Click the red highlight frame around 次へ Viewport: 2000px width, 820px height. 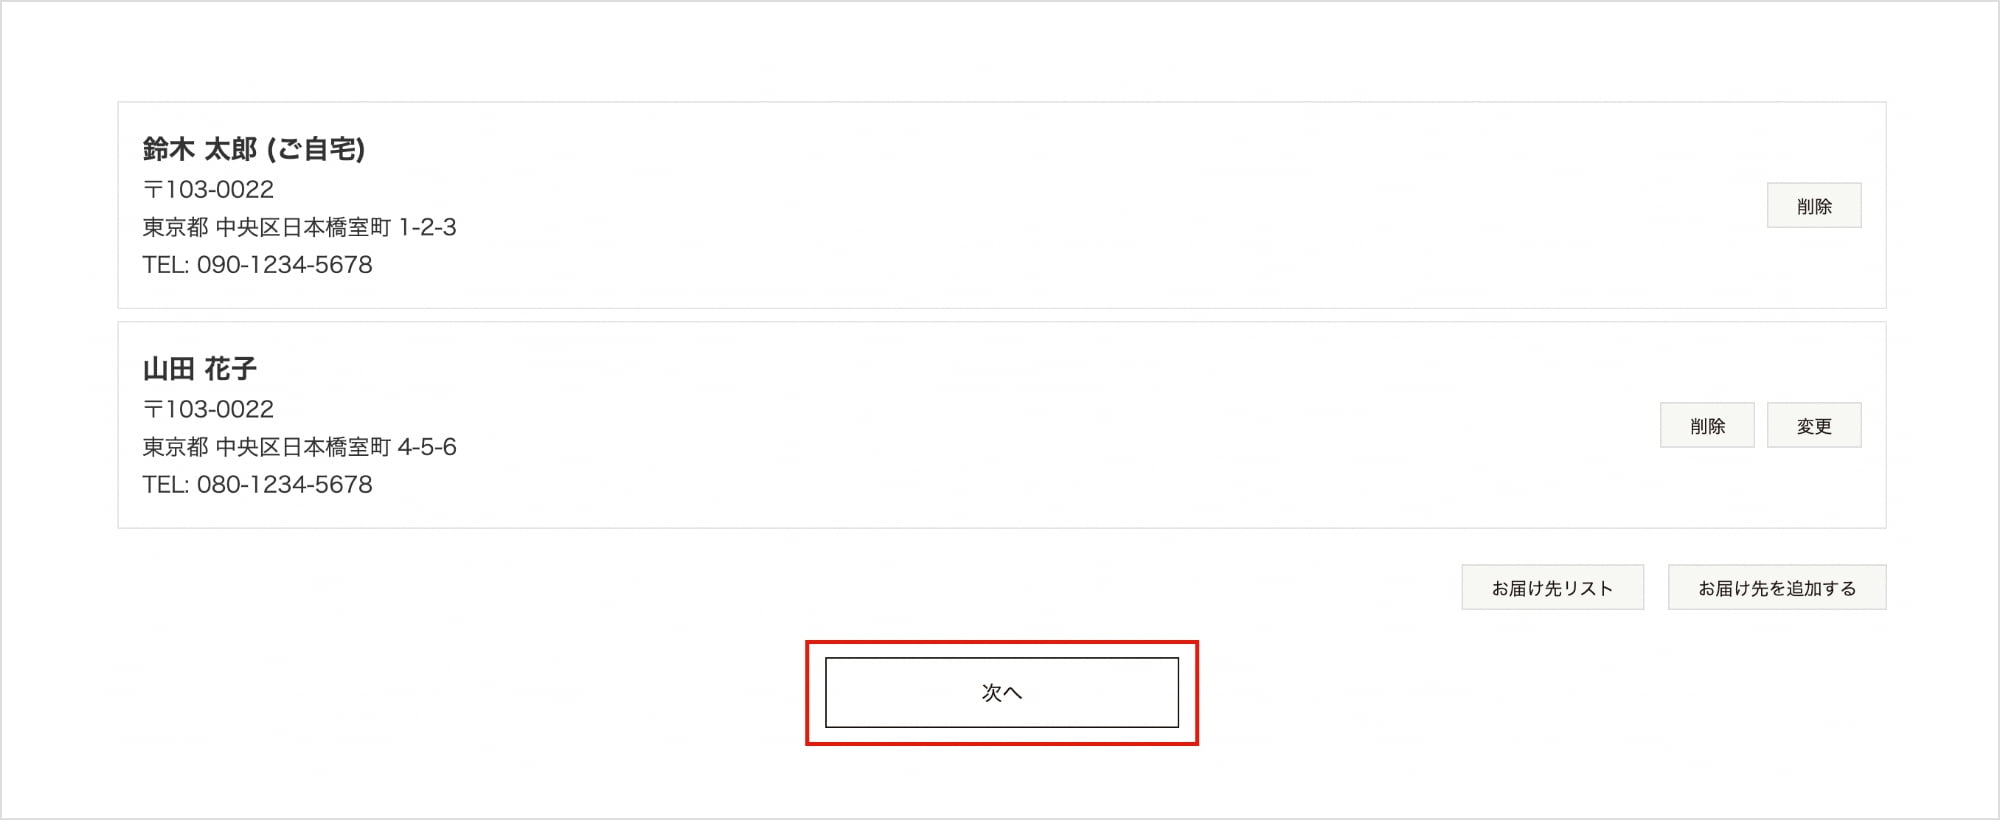[x=1001, y=643]
